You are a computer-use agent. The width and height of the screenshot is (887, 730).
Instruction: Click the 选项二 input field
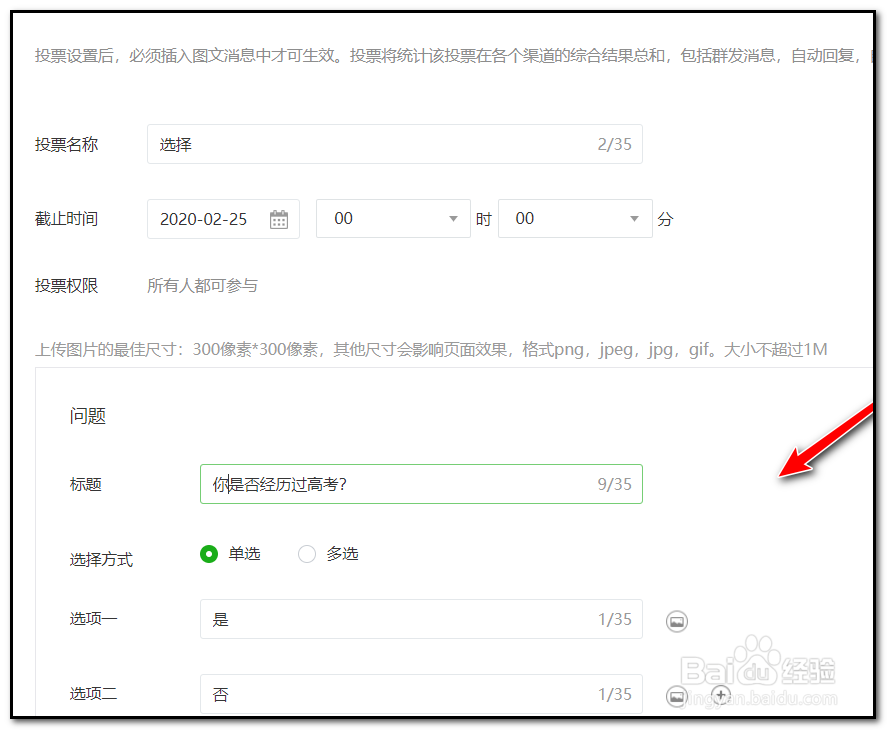point(421,694)
